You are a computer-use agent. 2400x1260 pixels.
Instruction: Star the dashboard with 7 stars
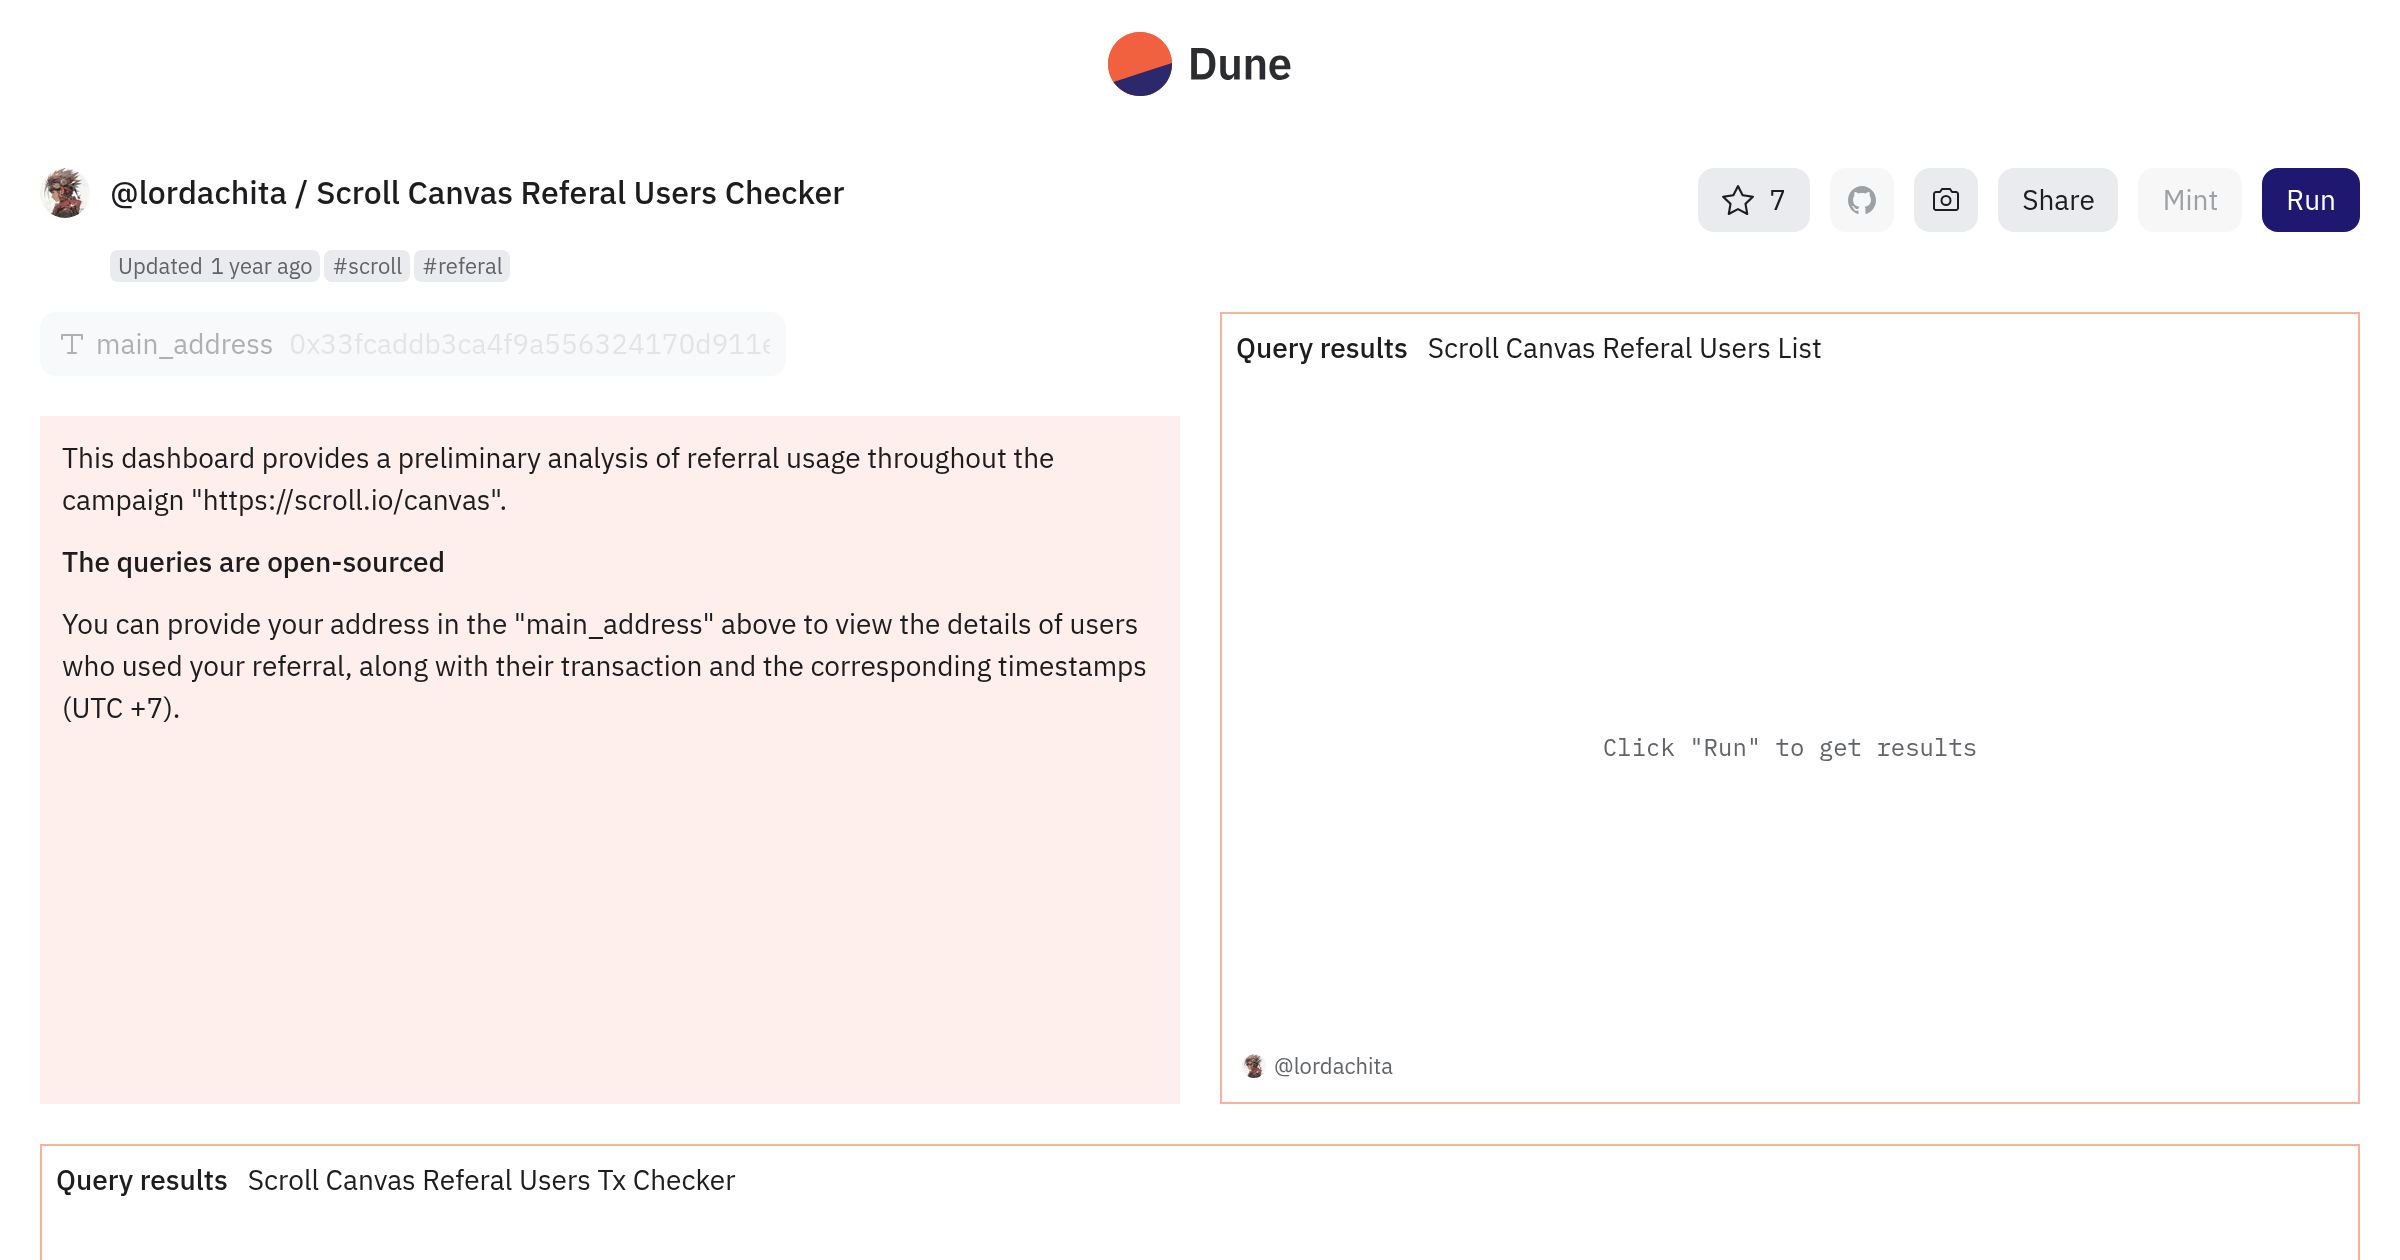tap(1753, 200)
